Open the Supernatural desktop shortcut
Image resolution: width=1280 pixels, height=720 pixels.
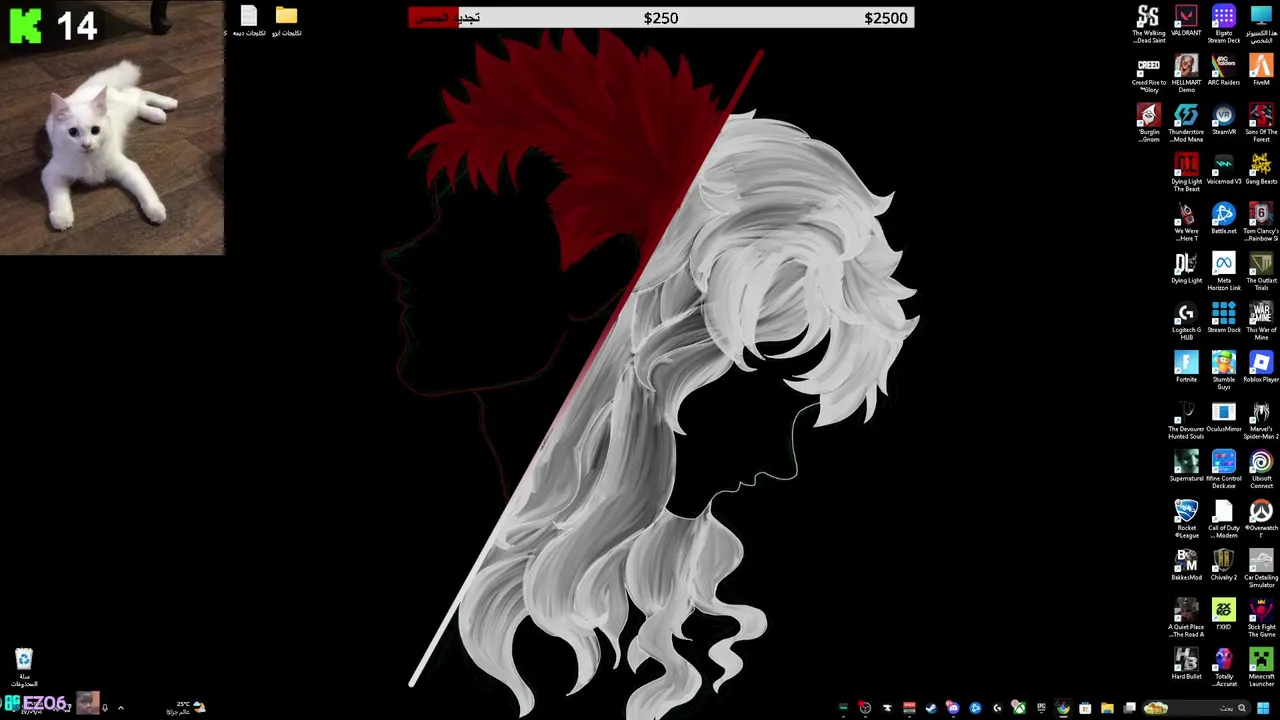[x=1186, y=466]
